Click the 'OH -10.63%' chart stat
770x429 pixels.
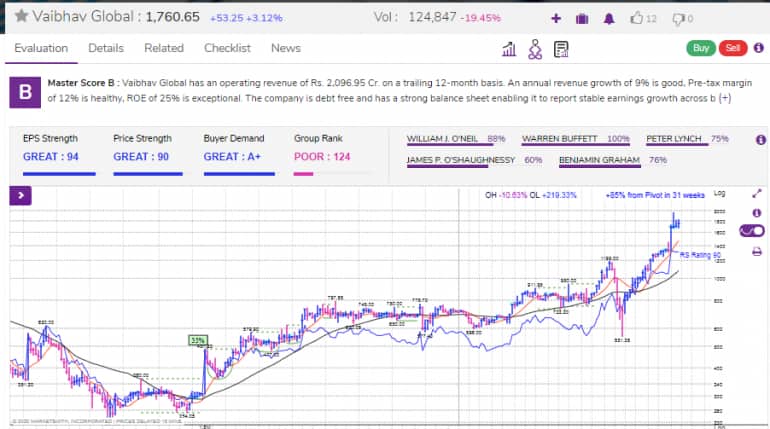click(x=506, y=195)
